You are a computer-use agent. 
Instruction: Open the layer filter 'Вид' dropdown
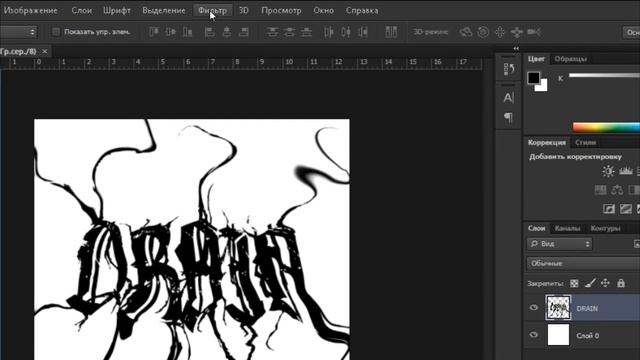(x=560, y=244)
